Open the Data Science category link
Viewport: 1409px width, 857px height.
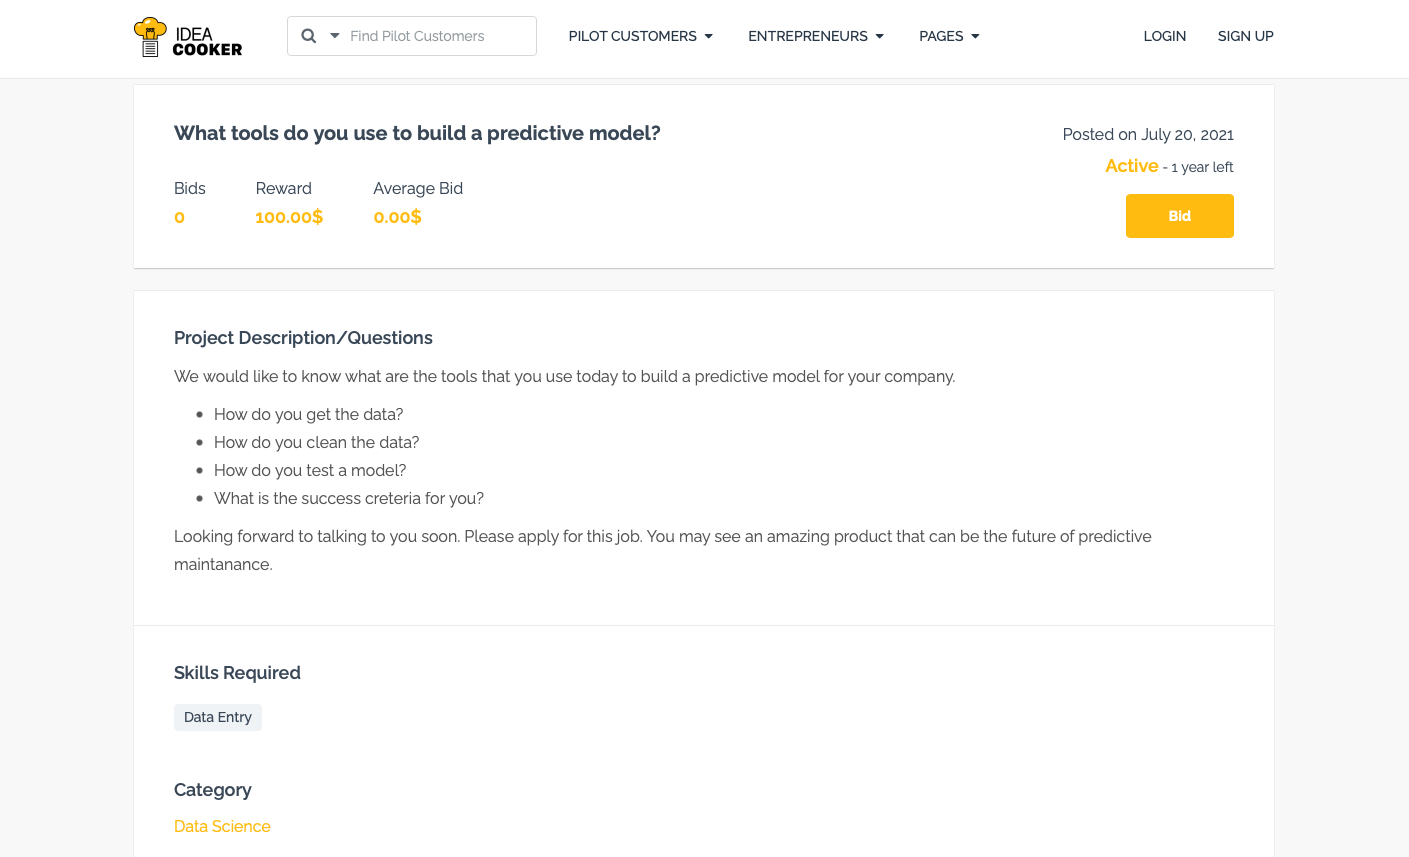pos(222,826)
